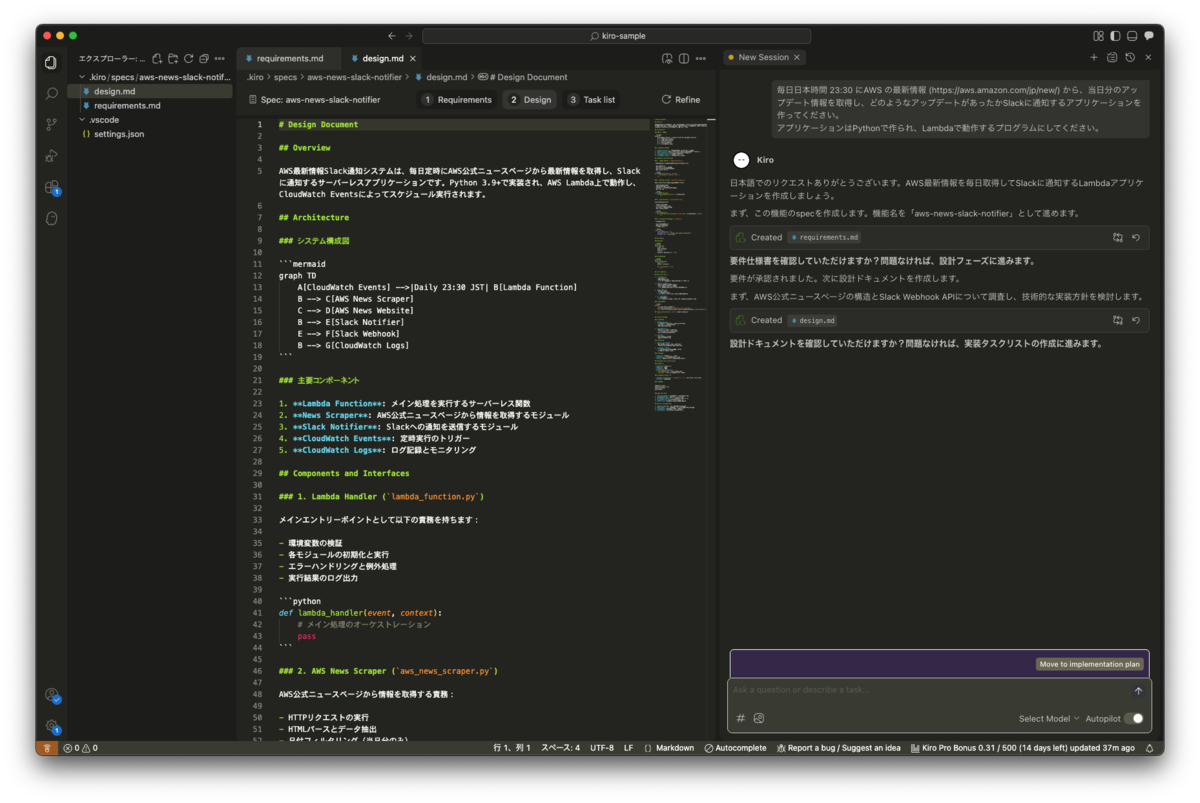Open breadcrumb # Design Document symbol
Screen dimensions: 1200x803
[x=523, y=77]
